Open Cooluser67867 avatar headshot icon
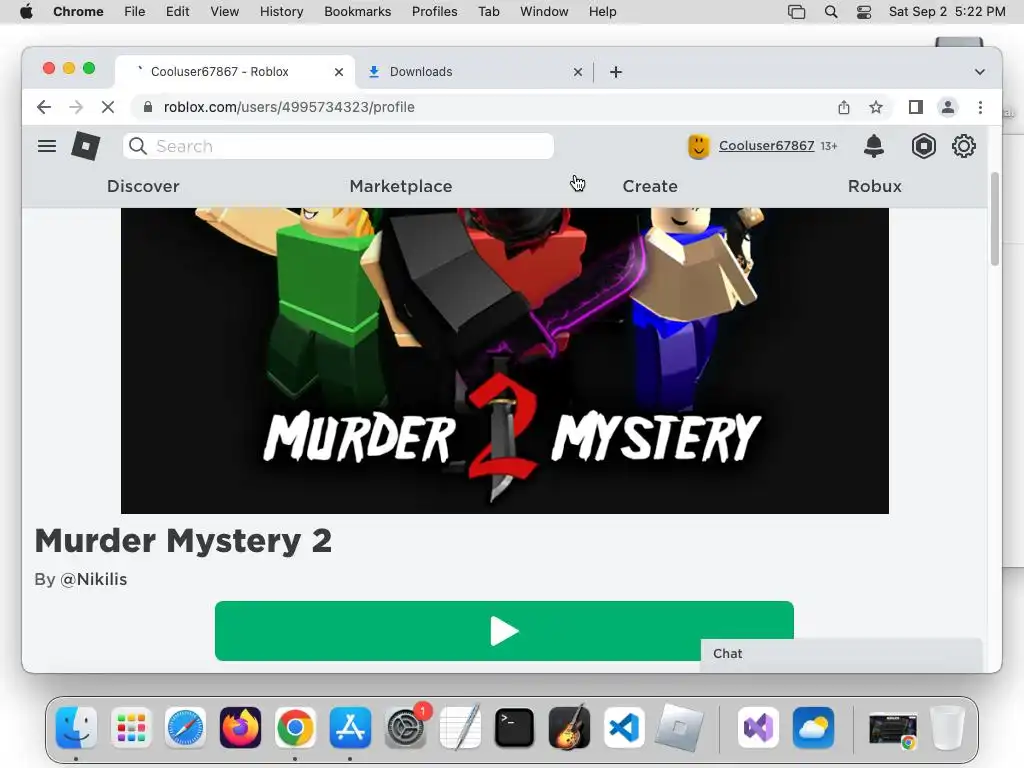Viewport: 1024px width, 768px height. (698, 146)
